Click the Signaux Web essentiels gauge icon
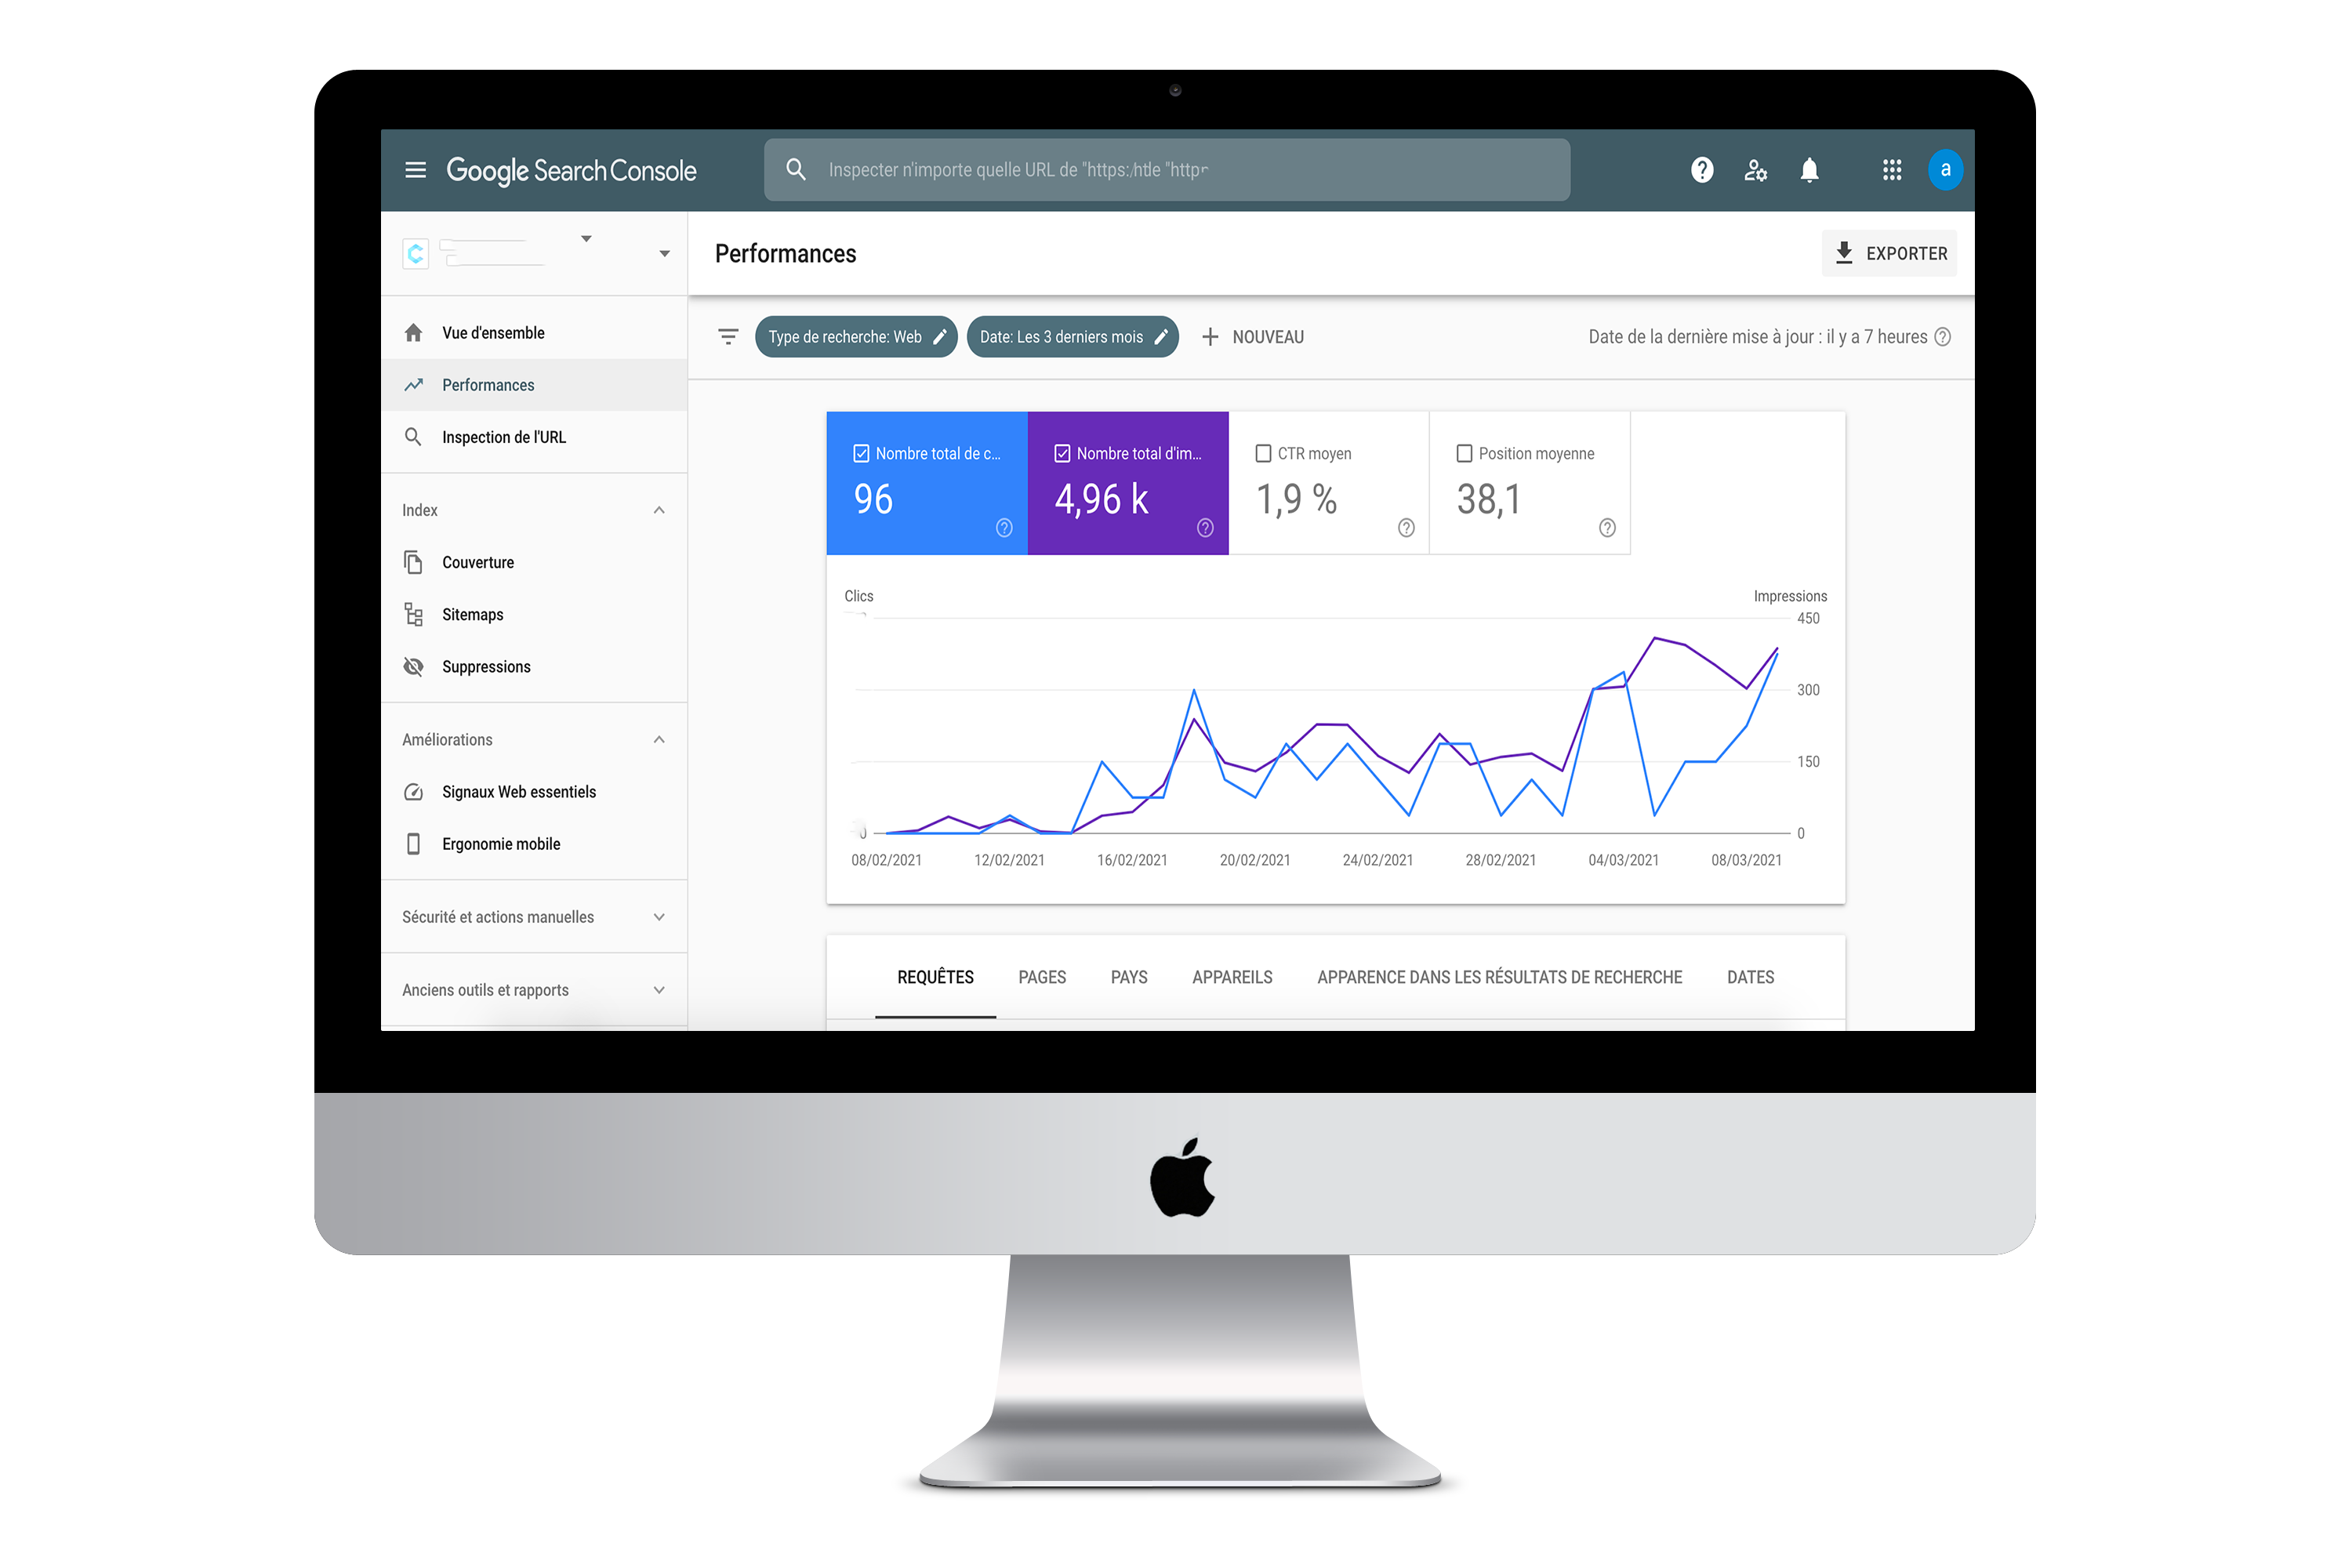Image resolution: width=2352 pixels, height=1568 pixels. pos(413,791)
